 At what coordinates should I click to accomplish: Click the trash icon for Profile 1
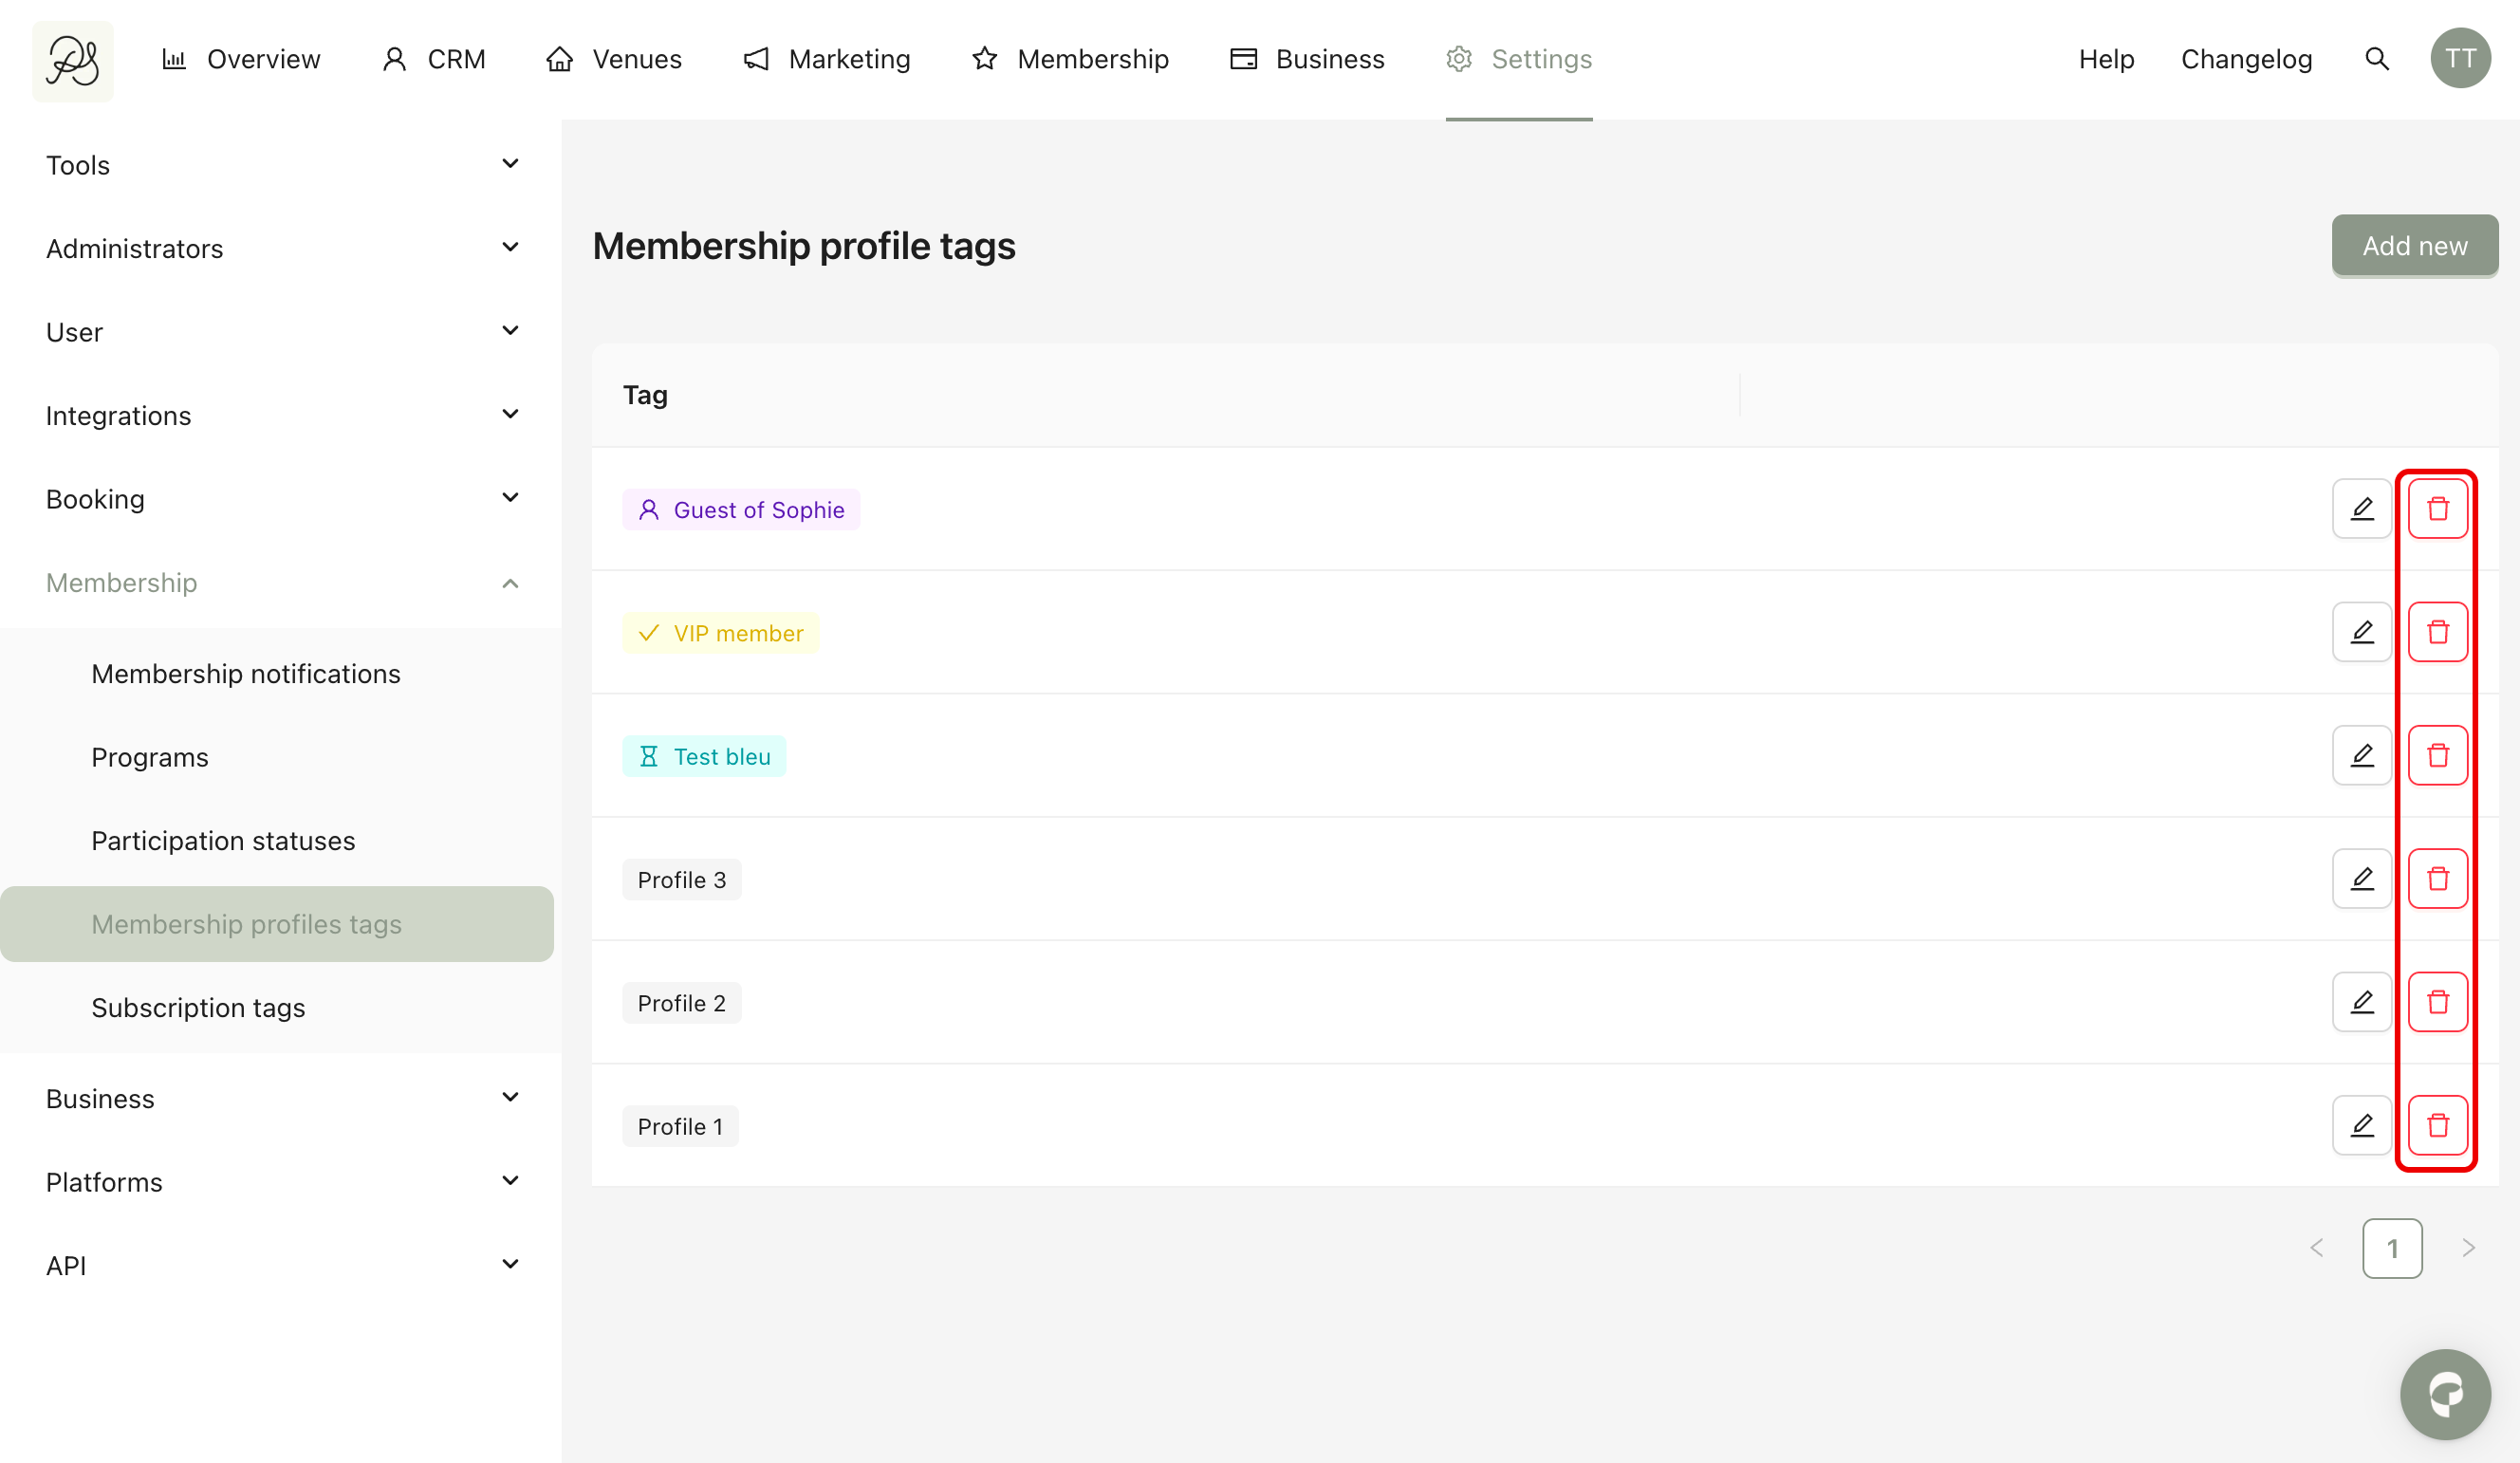[2437, 1126]
